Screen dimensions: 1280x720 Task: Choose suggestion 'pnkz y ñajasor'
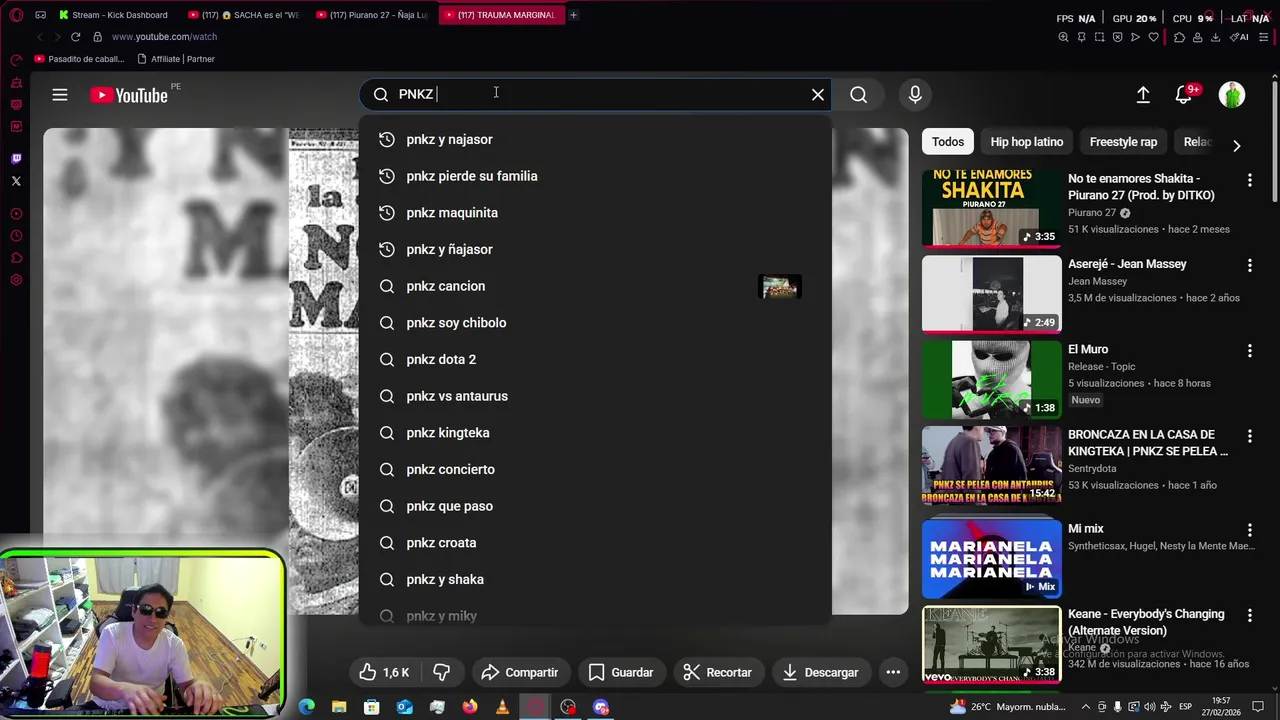595,249
